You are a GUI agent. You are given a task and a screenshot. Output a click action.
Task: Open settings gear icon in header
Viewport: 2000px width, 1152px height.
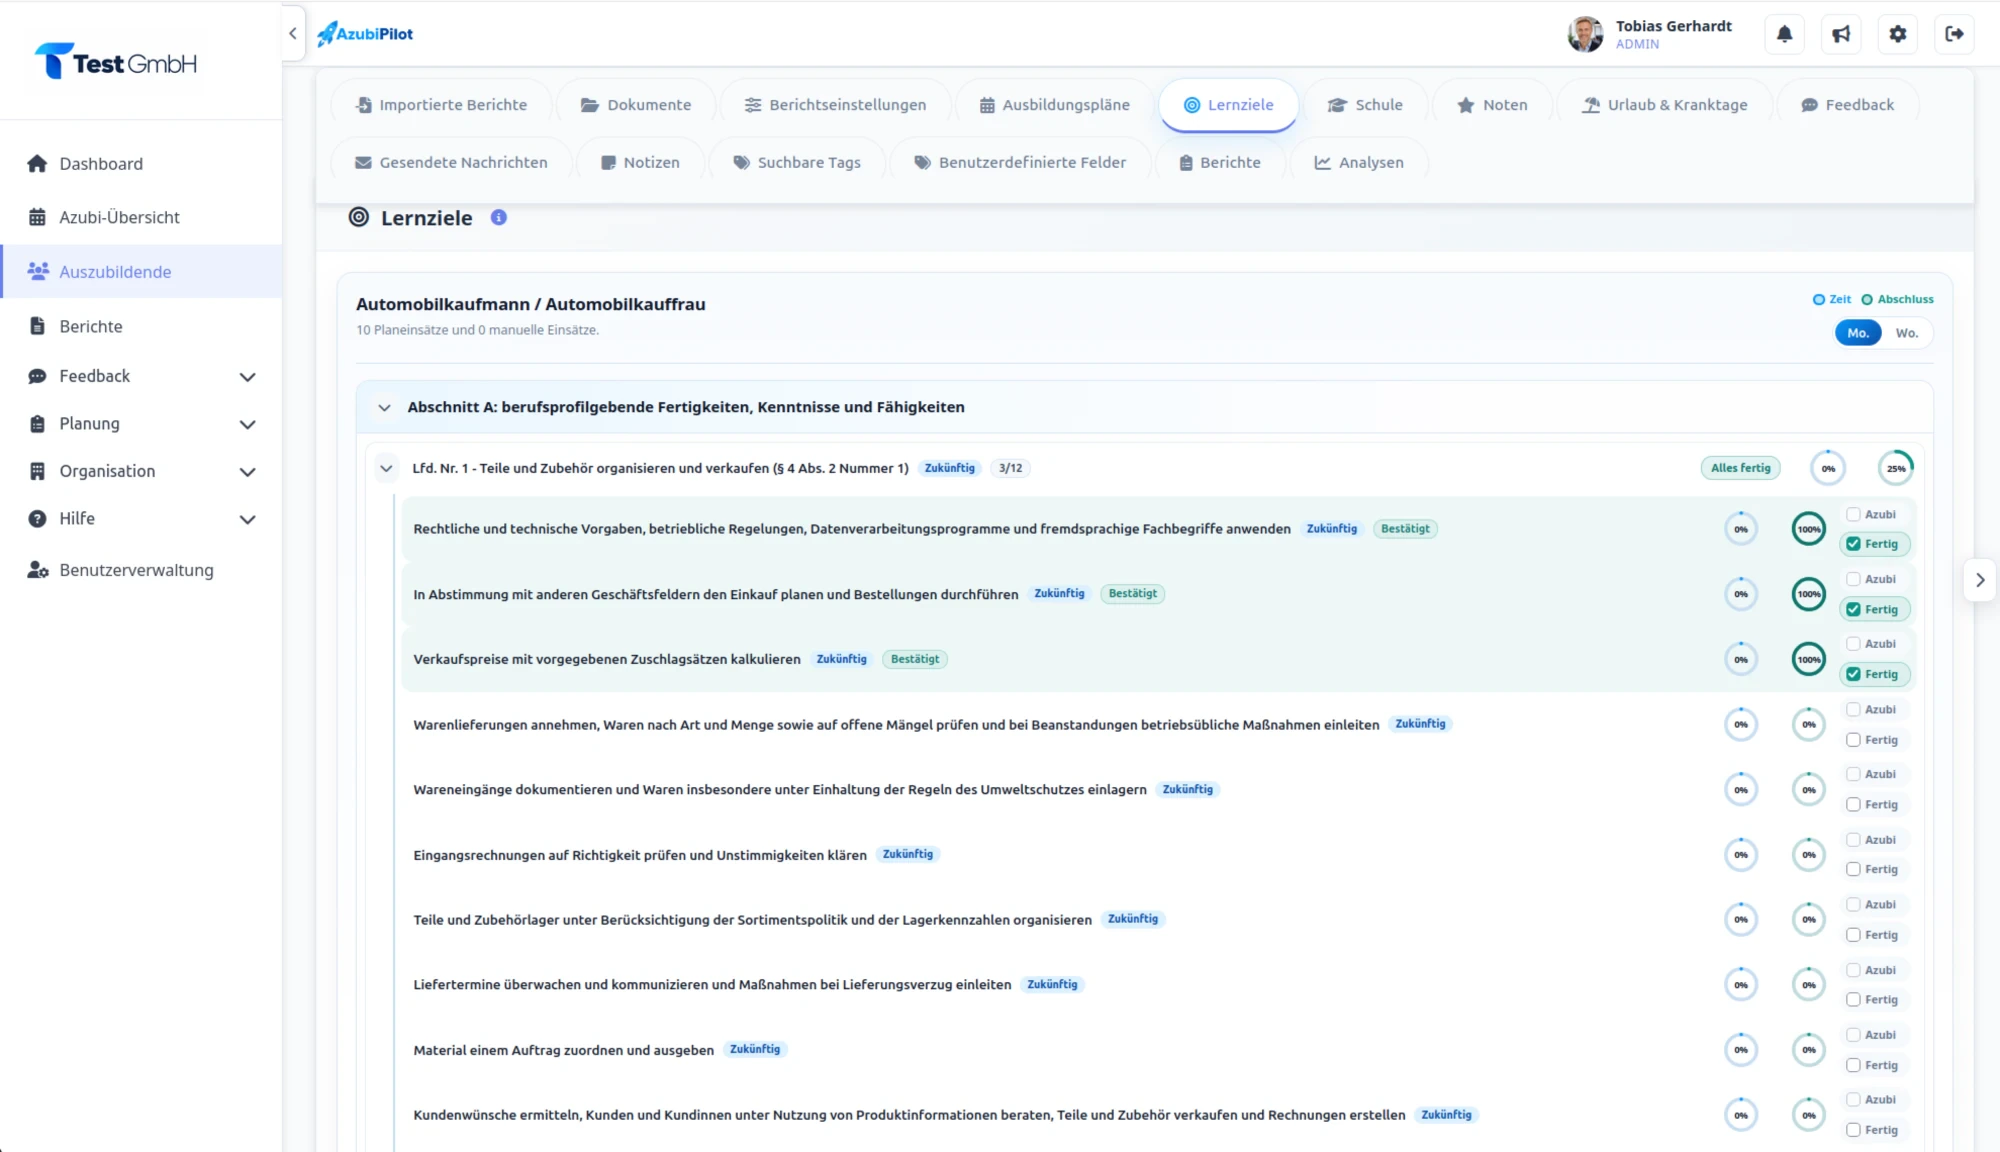tap(1898, 34)
